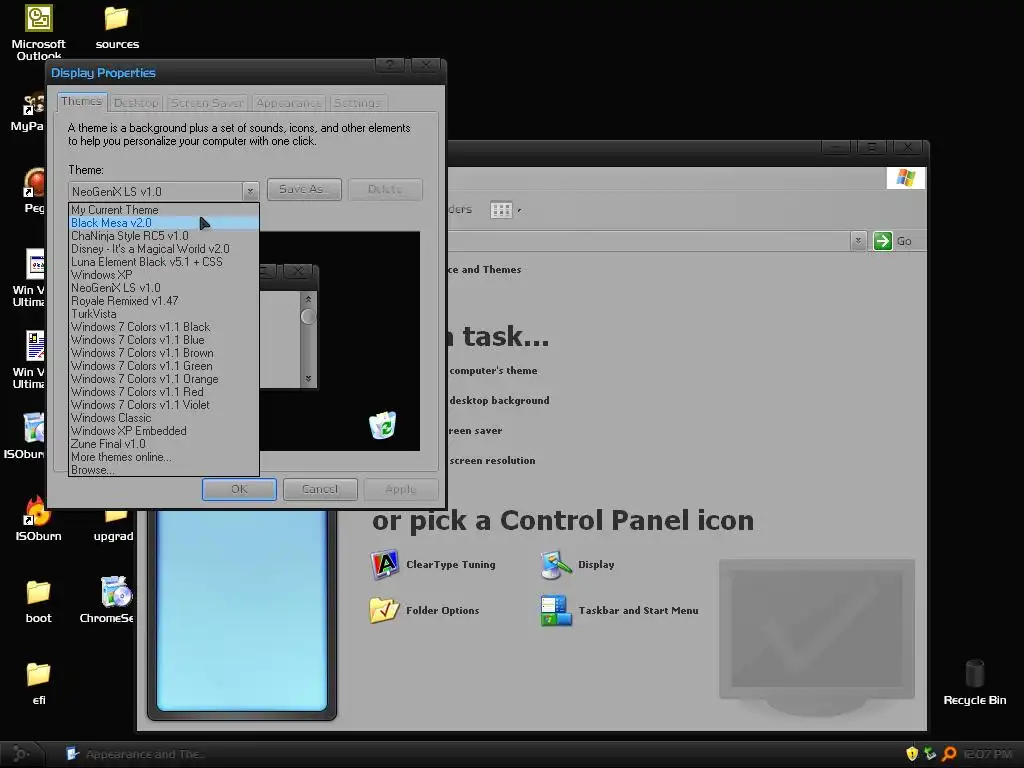Click the network tray icon

931,754
